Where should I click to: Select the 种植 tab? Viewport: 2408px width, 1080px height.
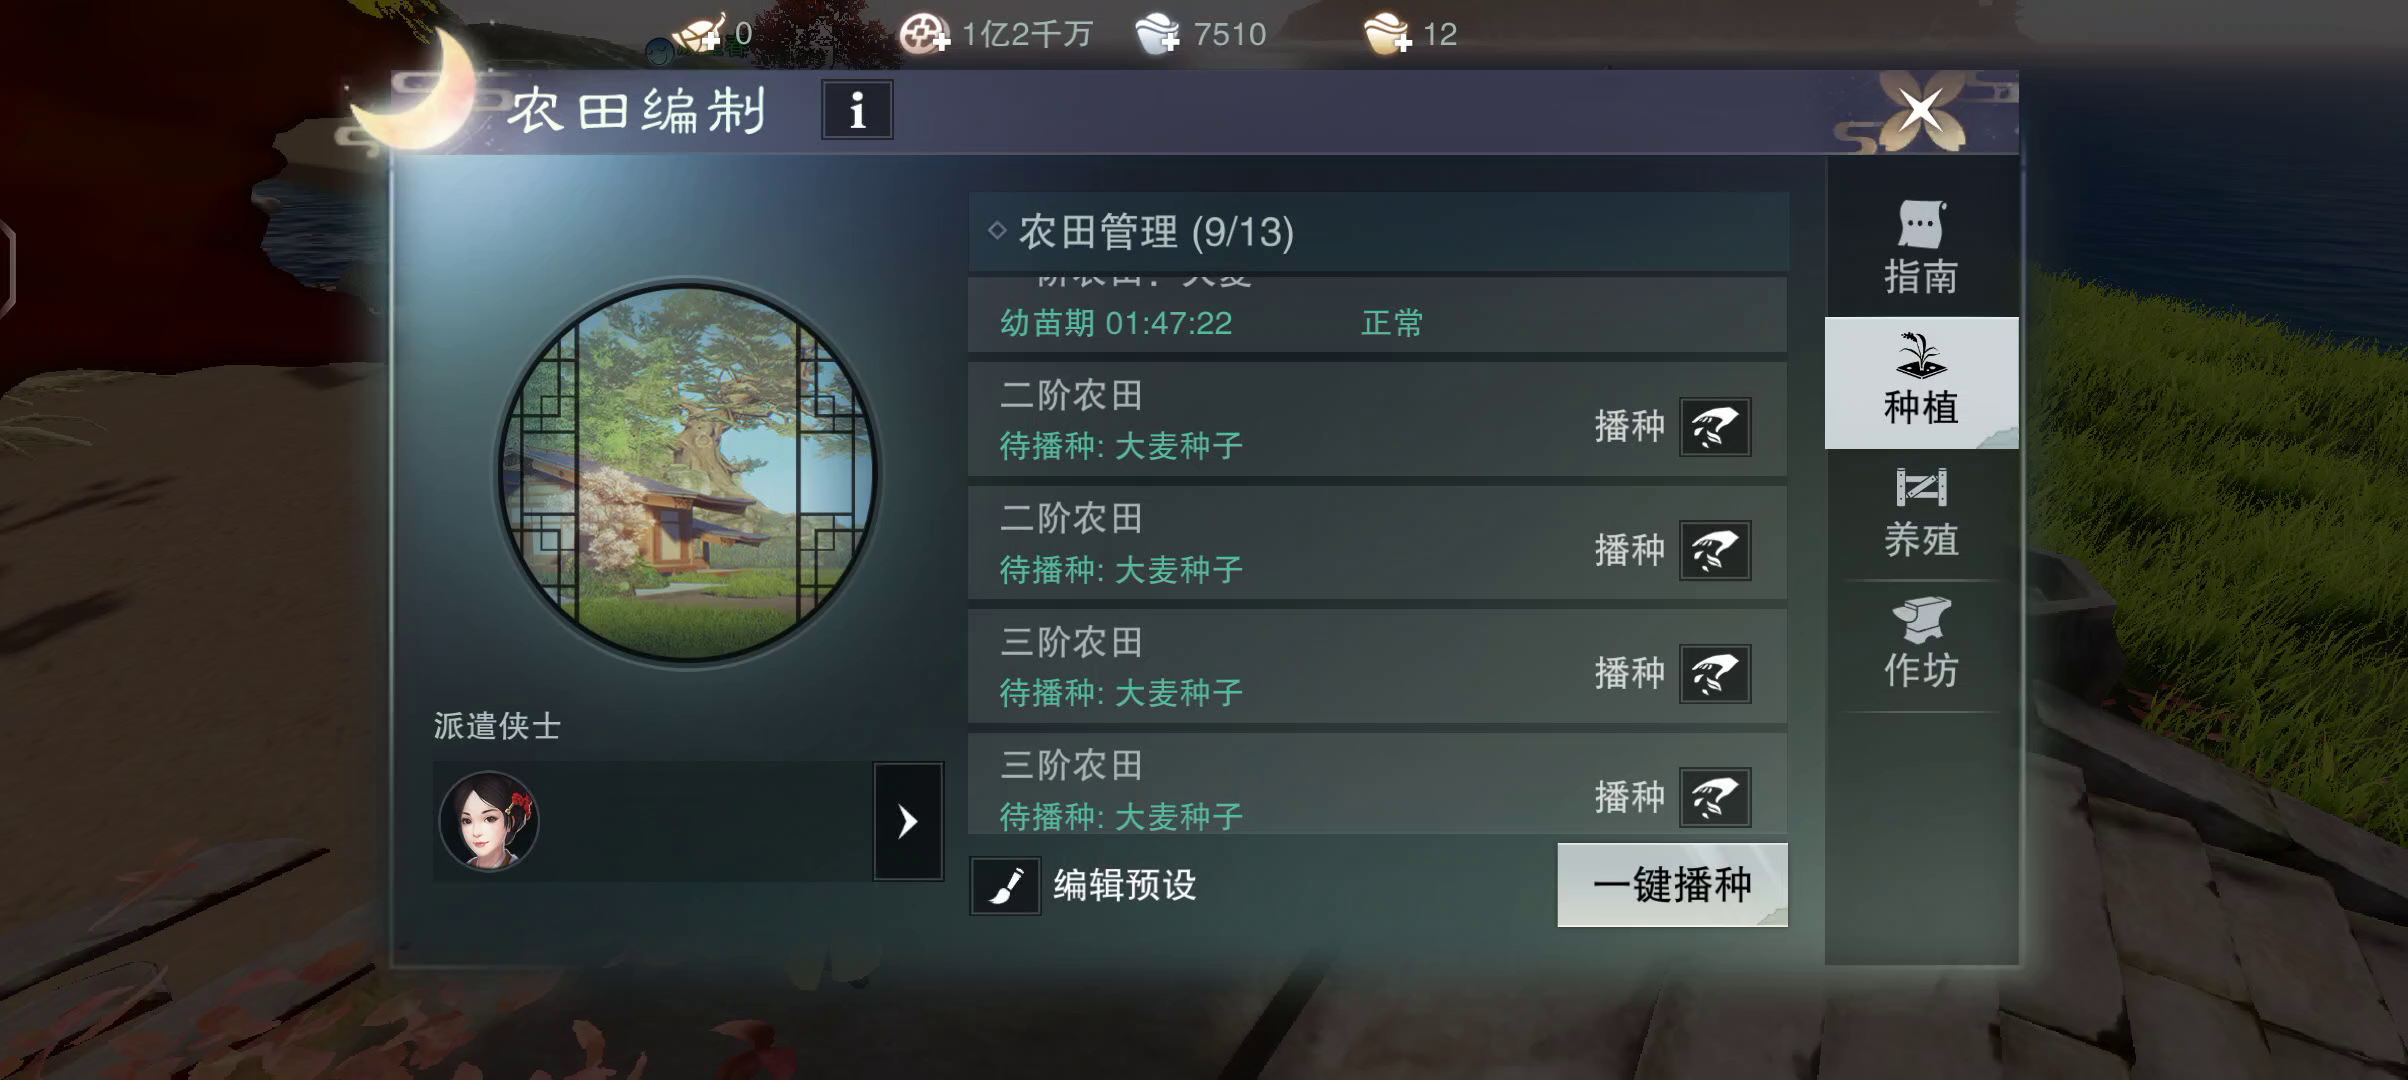point(1921,382)
